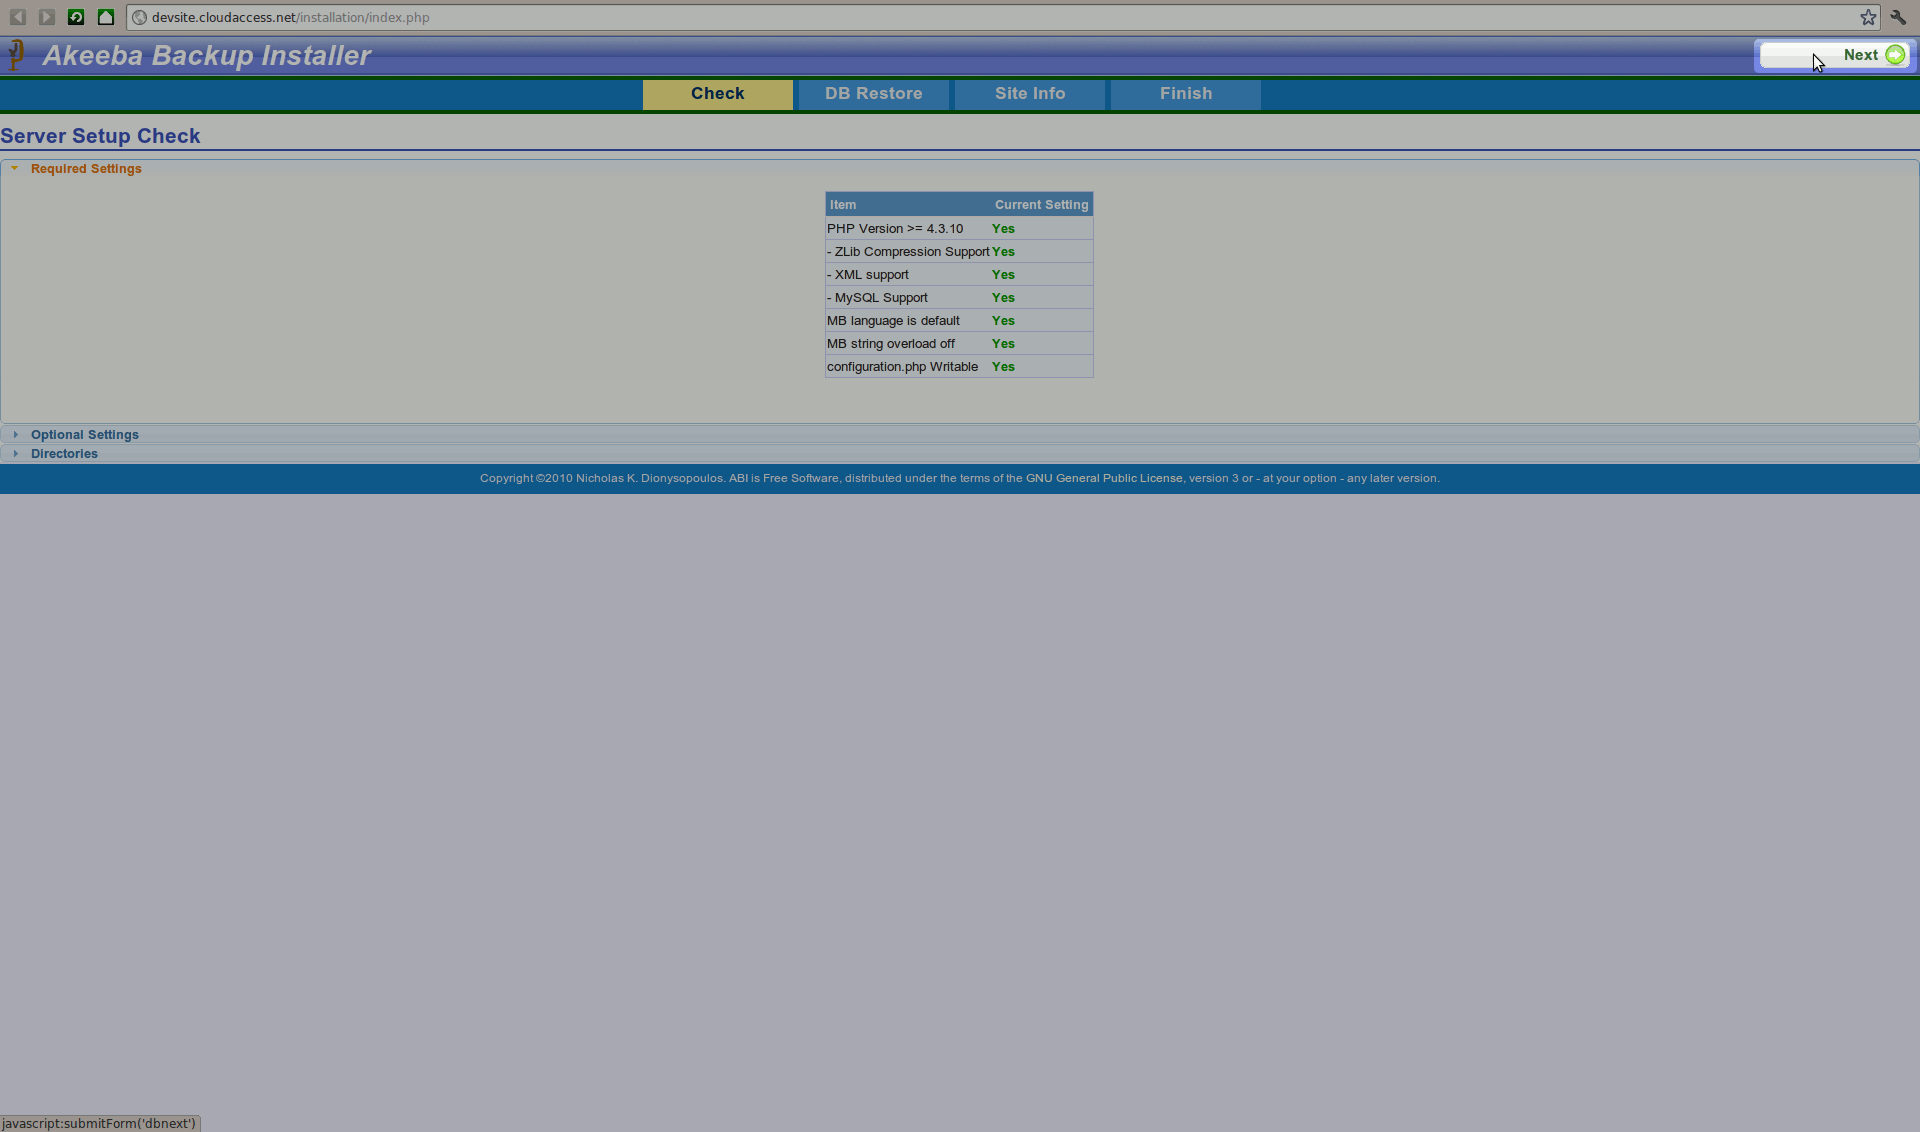Click the green arrow icon on Next
The height and width of the screenshot is (1132, 1920).
1895,55
